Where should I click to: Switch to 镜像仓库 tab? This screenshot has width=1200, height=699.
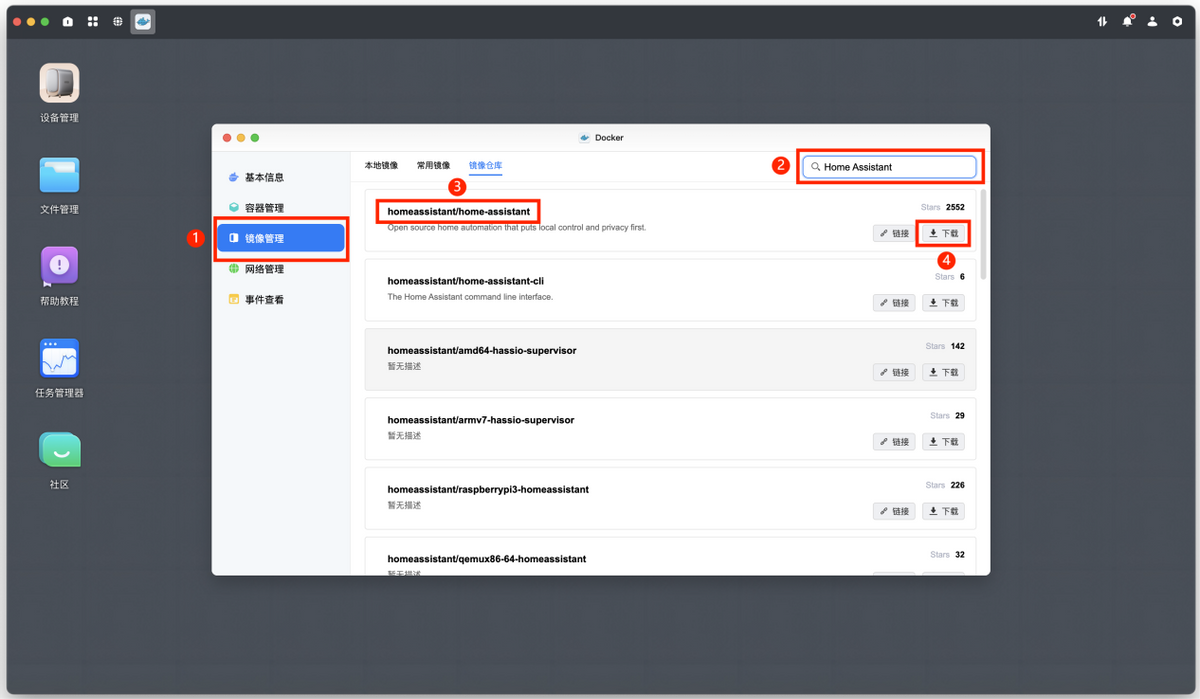click(x=485, y=165)
